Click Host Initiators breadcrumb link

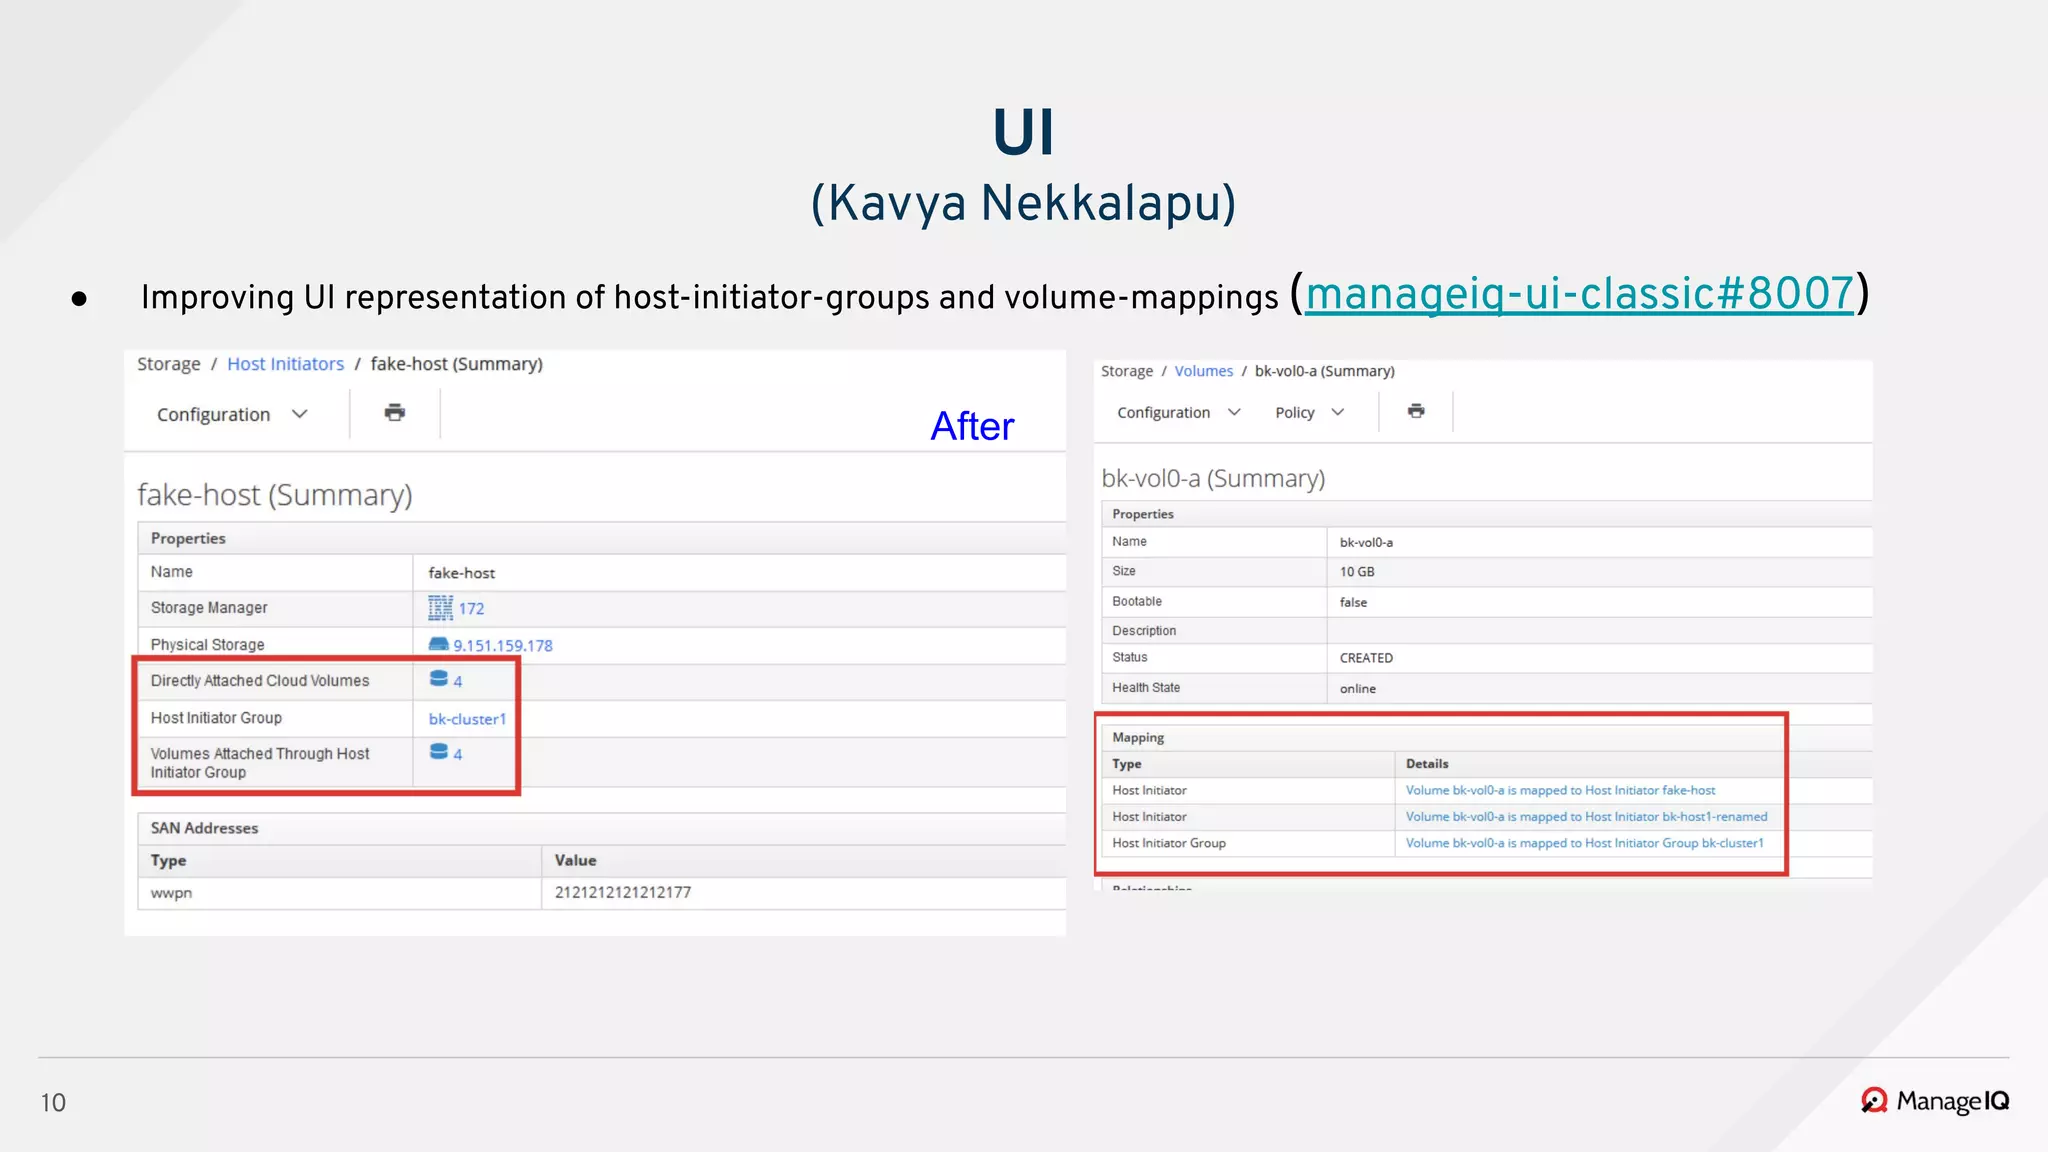tap(285, 364)
